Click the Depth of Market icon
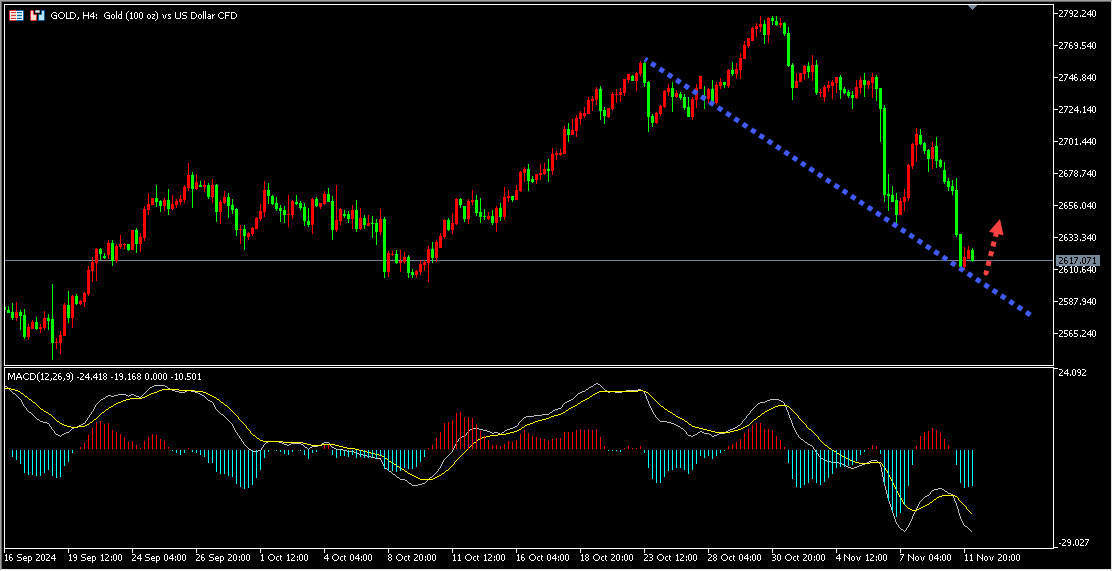This screenshot has height=571, width=1113. pyautogui.click(x=37, y=16)
